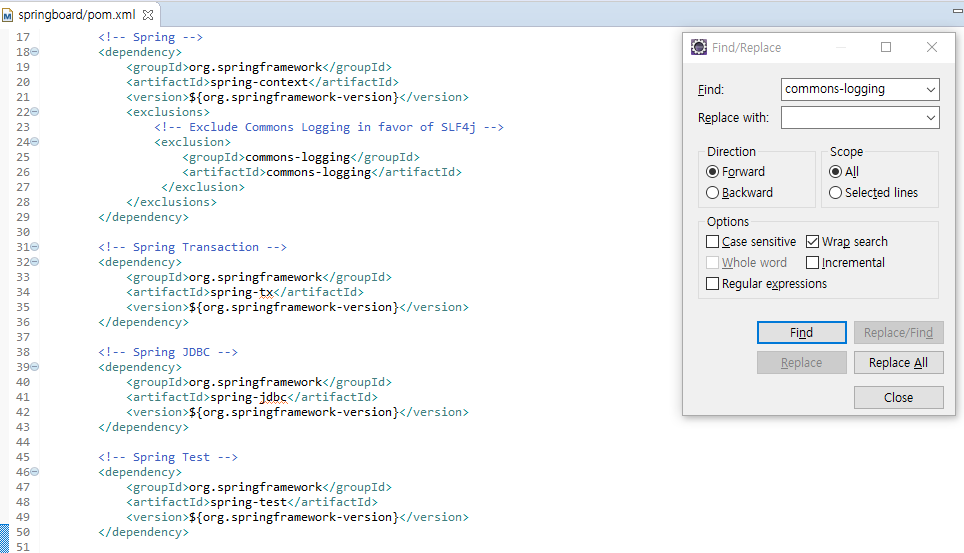Click the '<!-- Spring -->' comment on line 17
This screenshot has width=964, height=553.
[151, 37]
